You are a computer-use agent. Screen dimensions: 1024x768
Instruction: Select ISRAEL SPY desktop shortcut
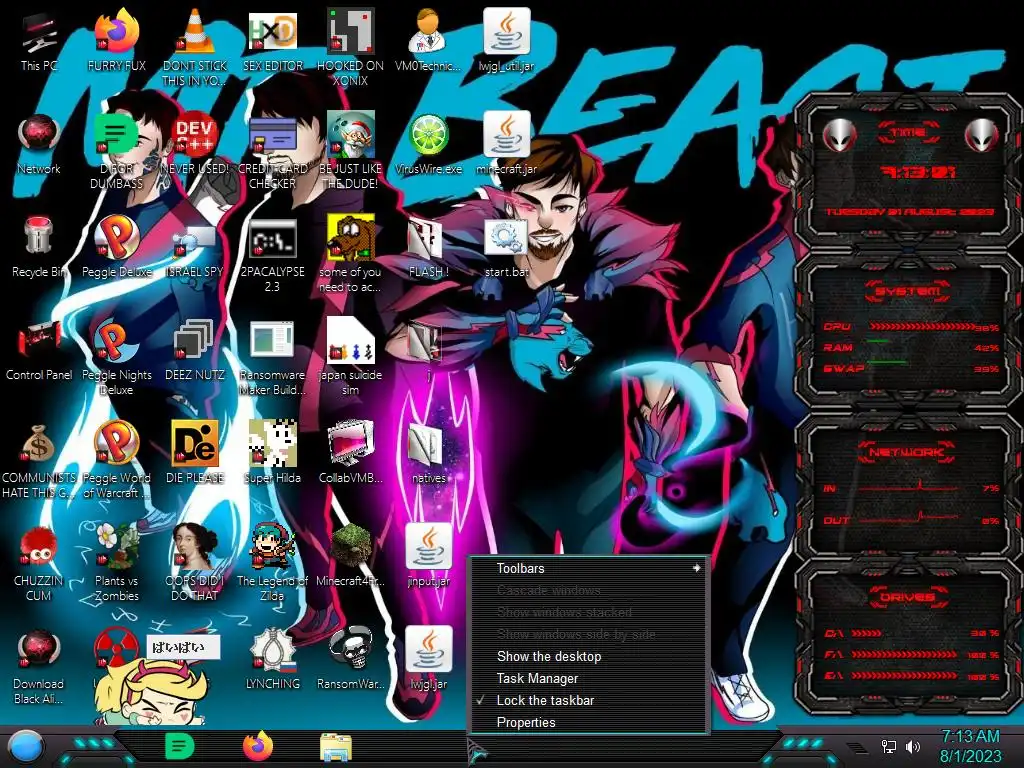(195, 240)
